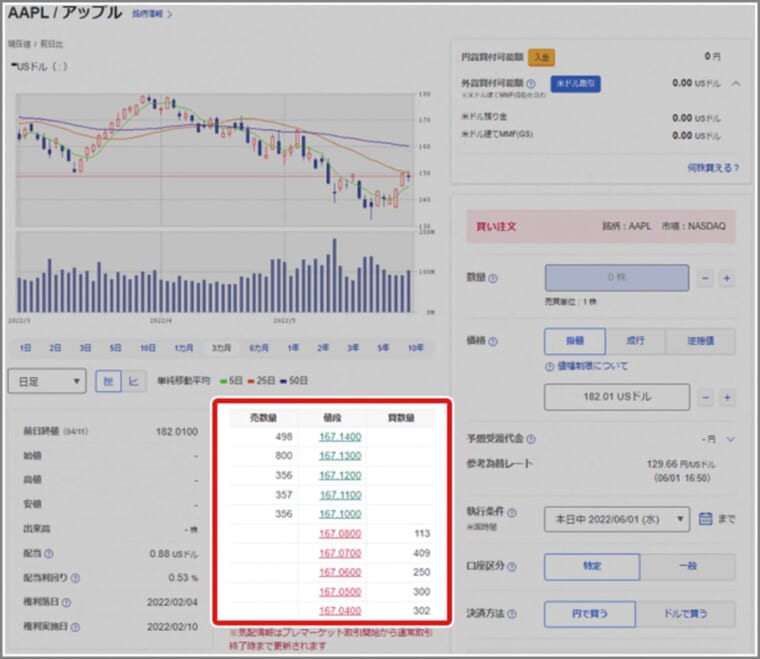Increase quantity with the plus button
Screen dimensions: 760x659
pos(727,278)
